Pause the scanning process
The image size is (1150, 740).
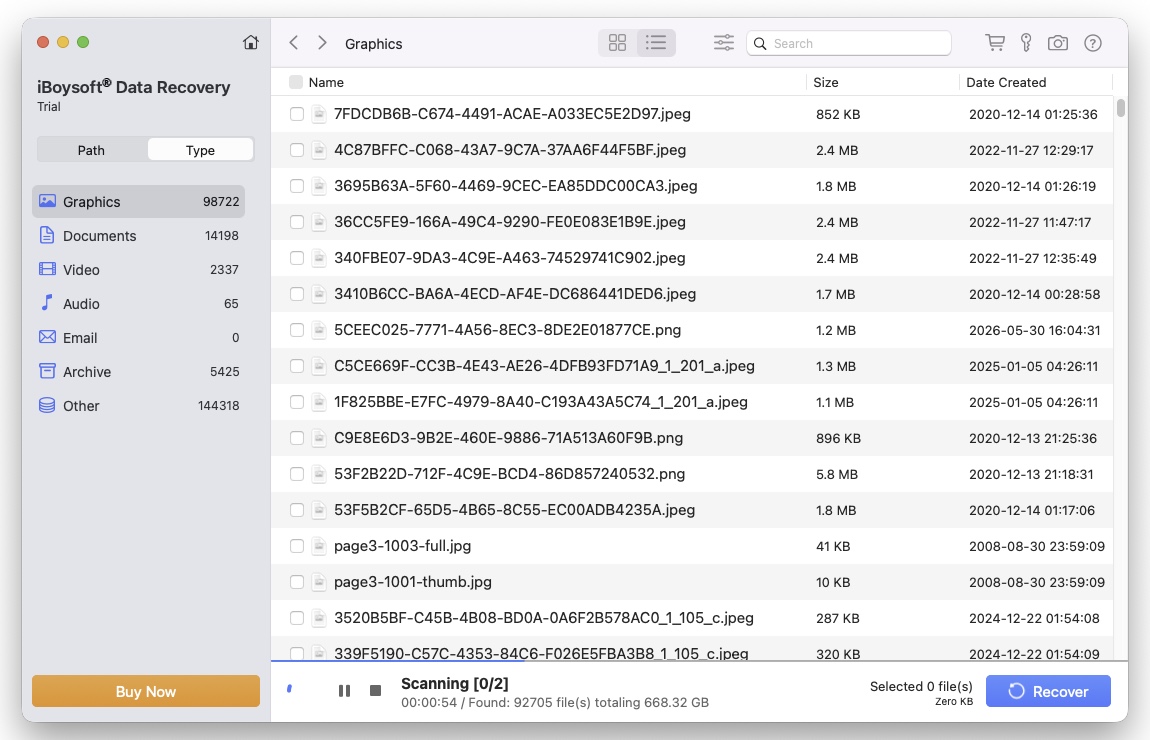click(344, 691)
